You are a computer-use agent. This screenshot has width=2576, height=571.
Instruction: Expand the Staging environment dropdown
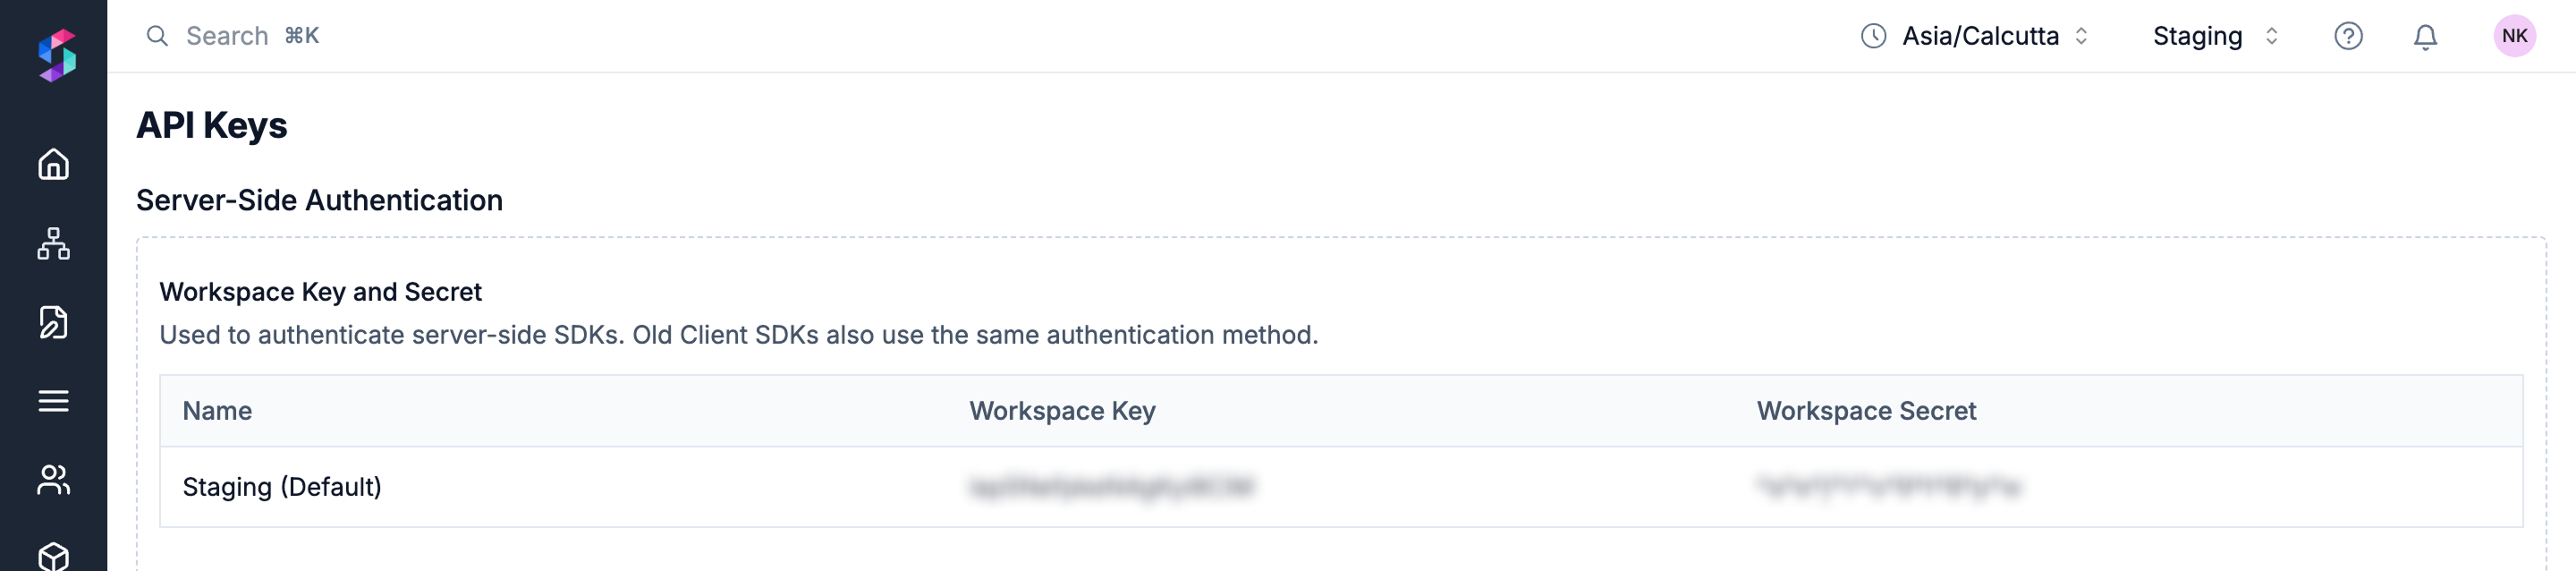coord(2214,37)
